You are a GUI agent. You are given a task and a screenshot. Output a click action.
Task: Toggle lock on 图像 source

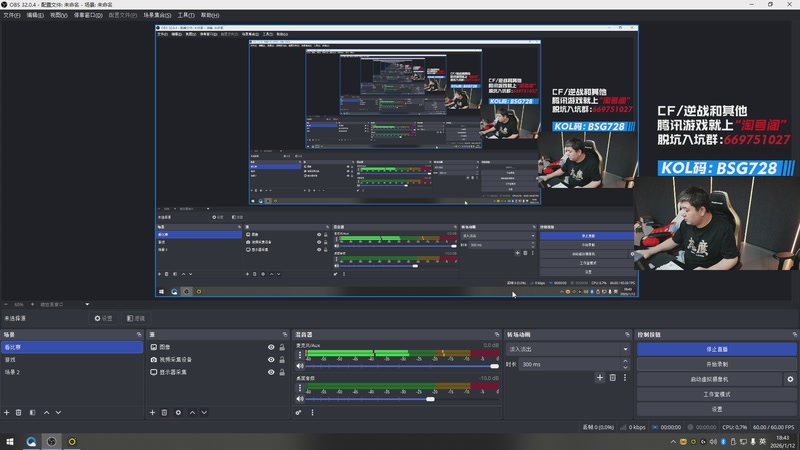click(282, 347)
